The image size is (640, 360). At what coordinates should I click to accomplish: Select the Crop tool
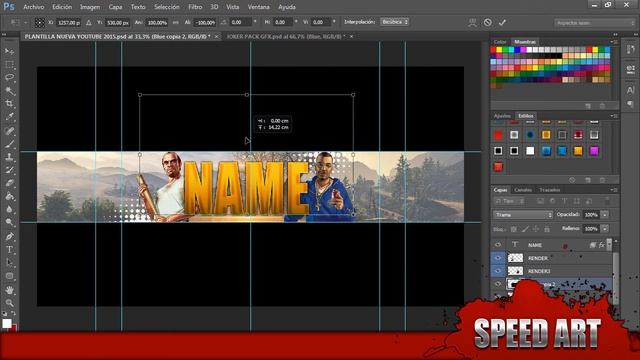point(9,104)
